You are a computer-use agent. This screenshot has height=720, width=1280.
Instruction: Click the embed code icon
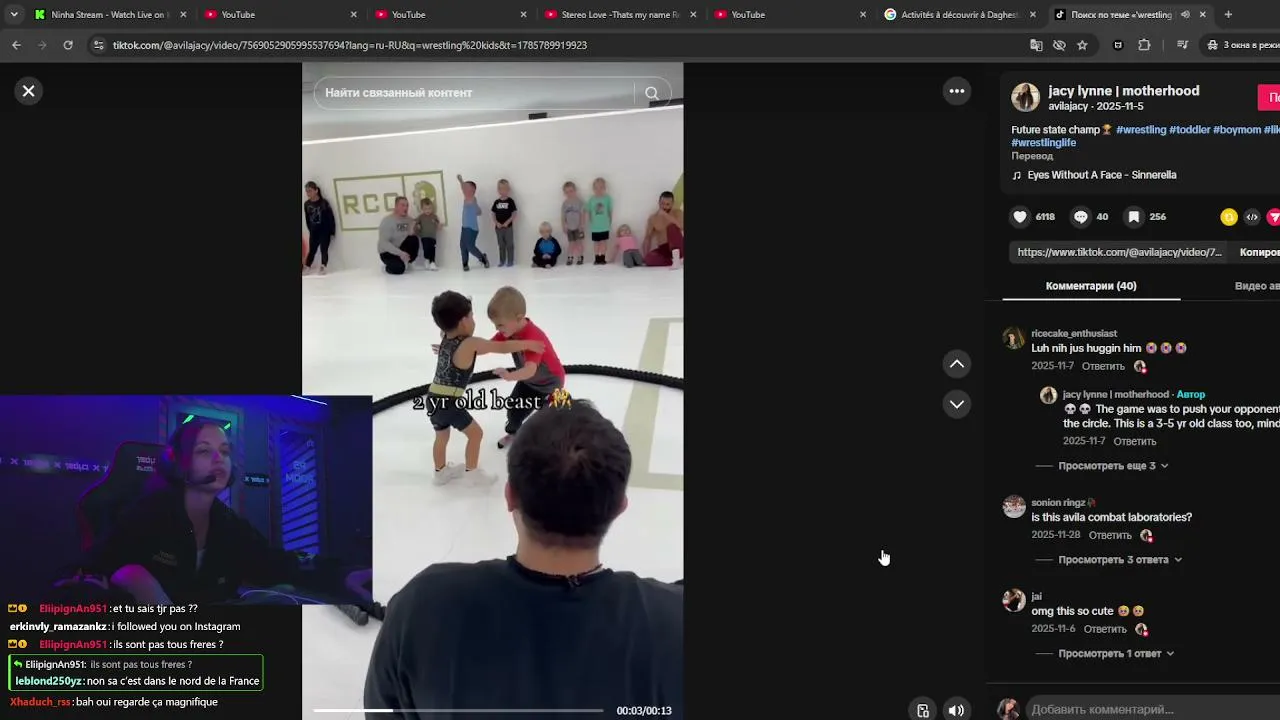click(1252, 217)
